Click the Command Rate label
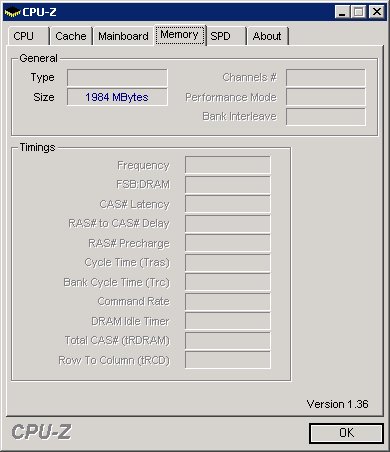Image resolution: width=390 pixels, height=452 pixels. tap(134, 302)
